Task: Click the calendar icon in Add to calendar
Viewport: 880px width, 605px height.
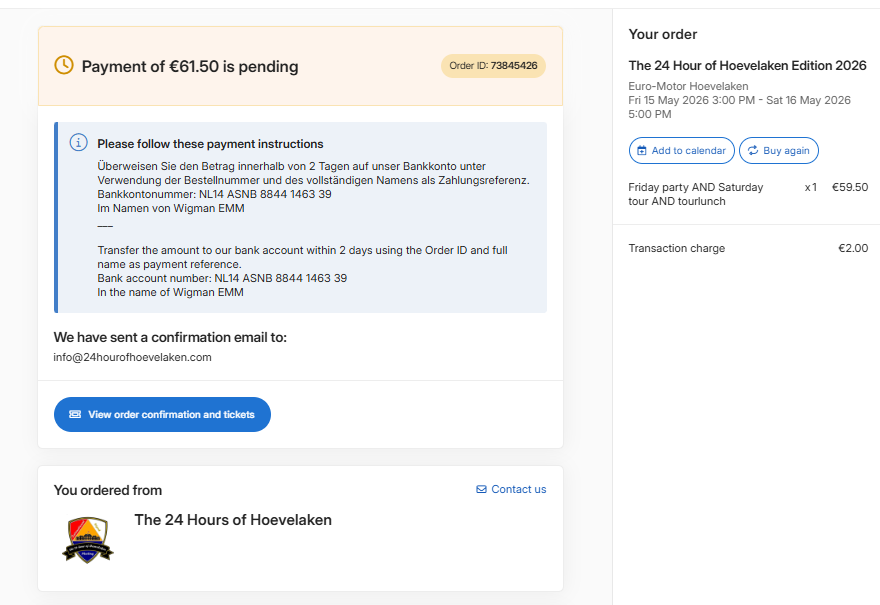Action: (642, 151)
